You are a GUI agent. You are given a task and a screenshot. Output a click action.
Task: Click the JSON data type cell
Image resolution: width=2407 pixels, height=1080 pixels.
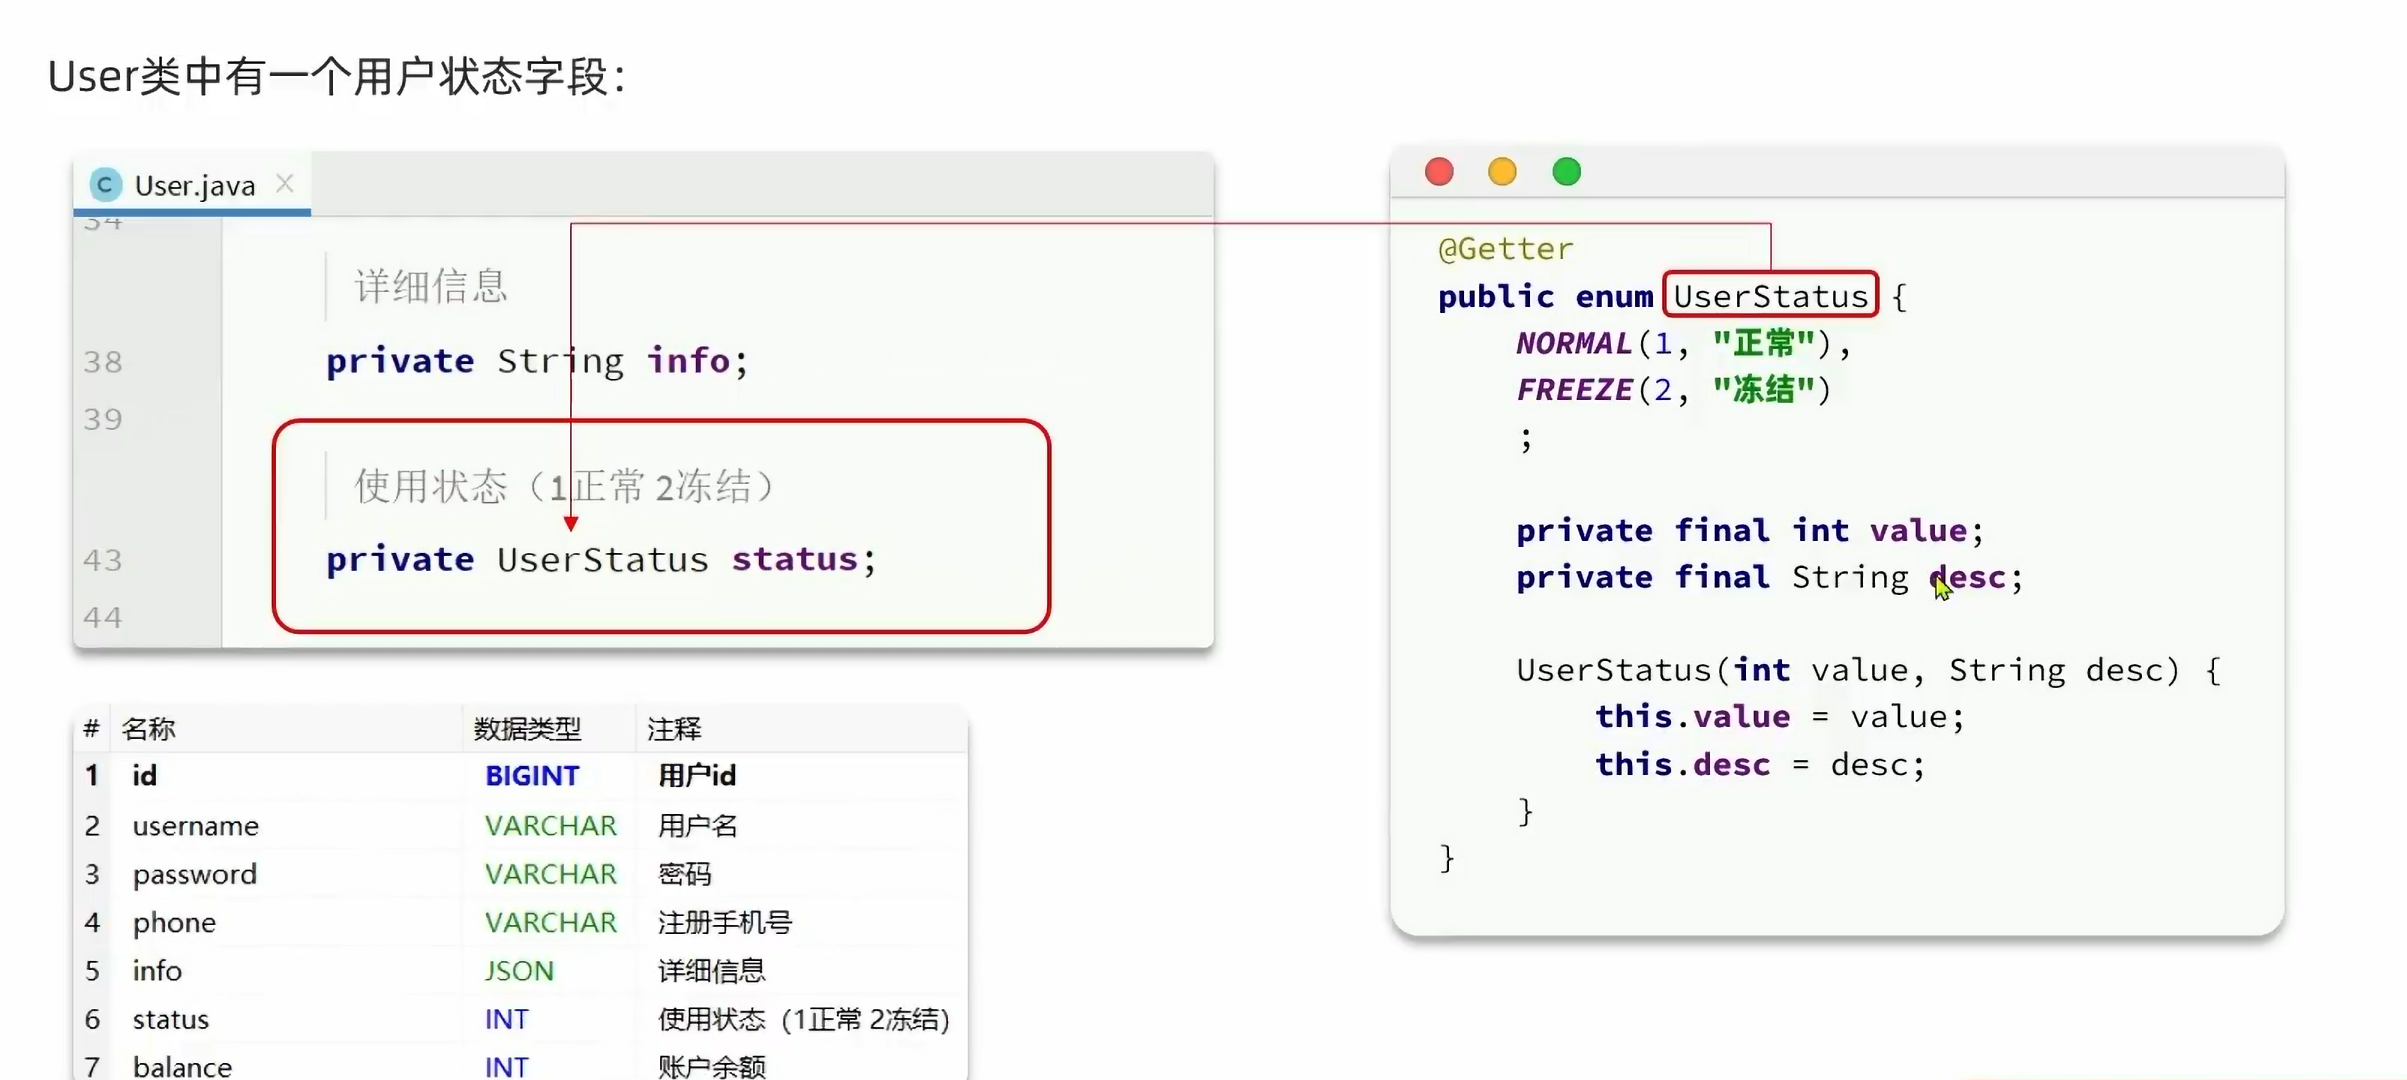pos(519,971)
